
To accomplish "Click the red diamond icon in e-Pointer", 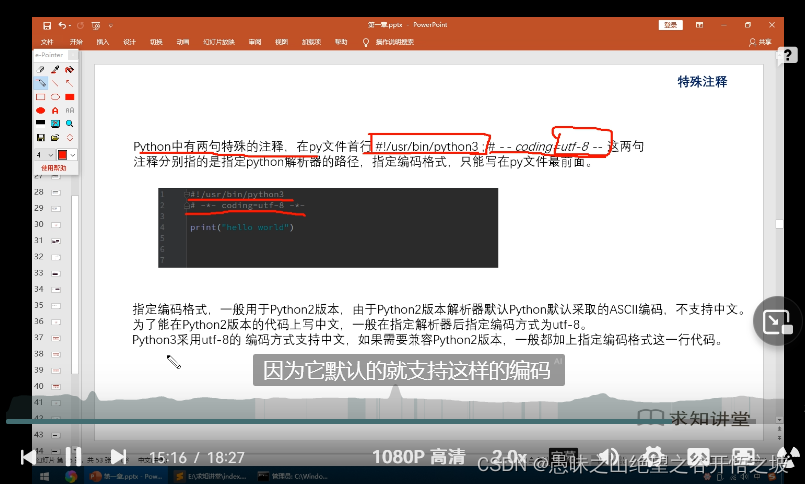I will coord(69,138).
